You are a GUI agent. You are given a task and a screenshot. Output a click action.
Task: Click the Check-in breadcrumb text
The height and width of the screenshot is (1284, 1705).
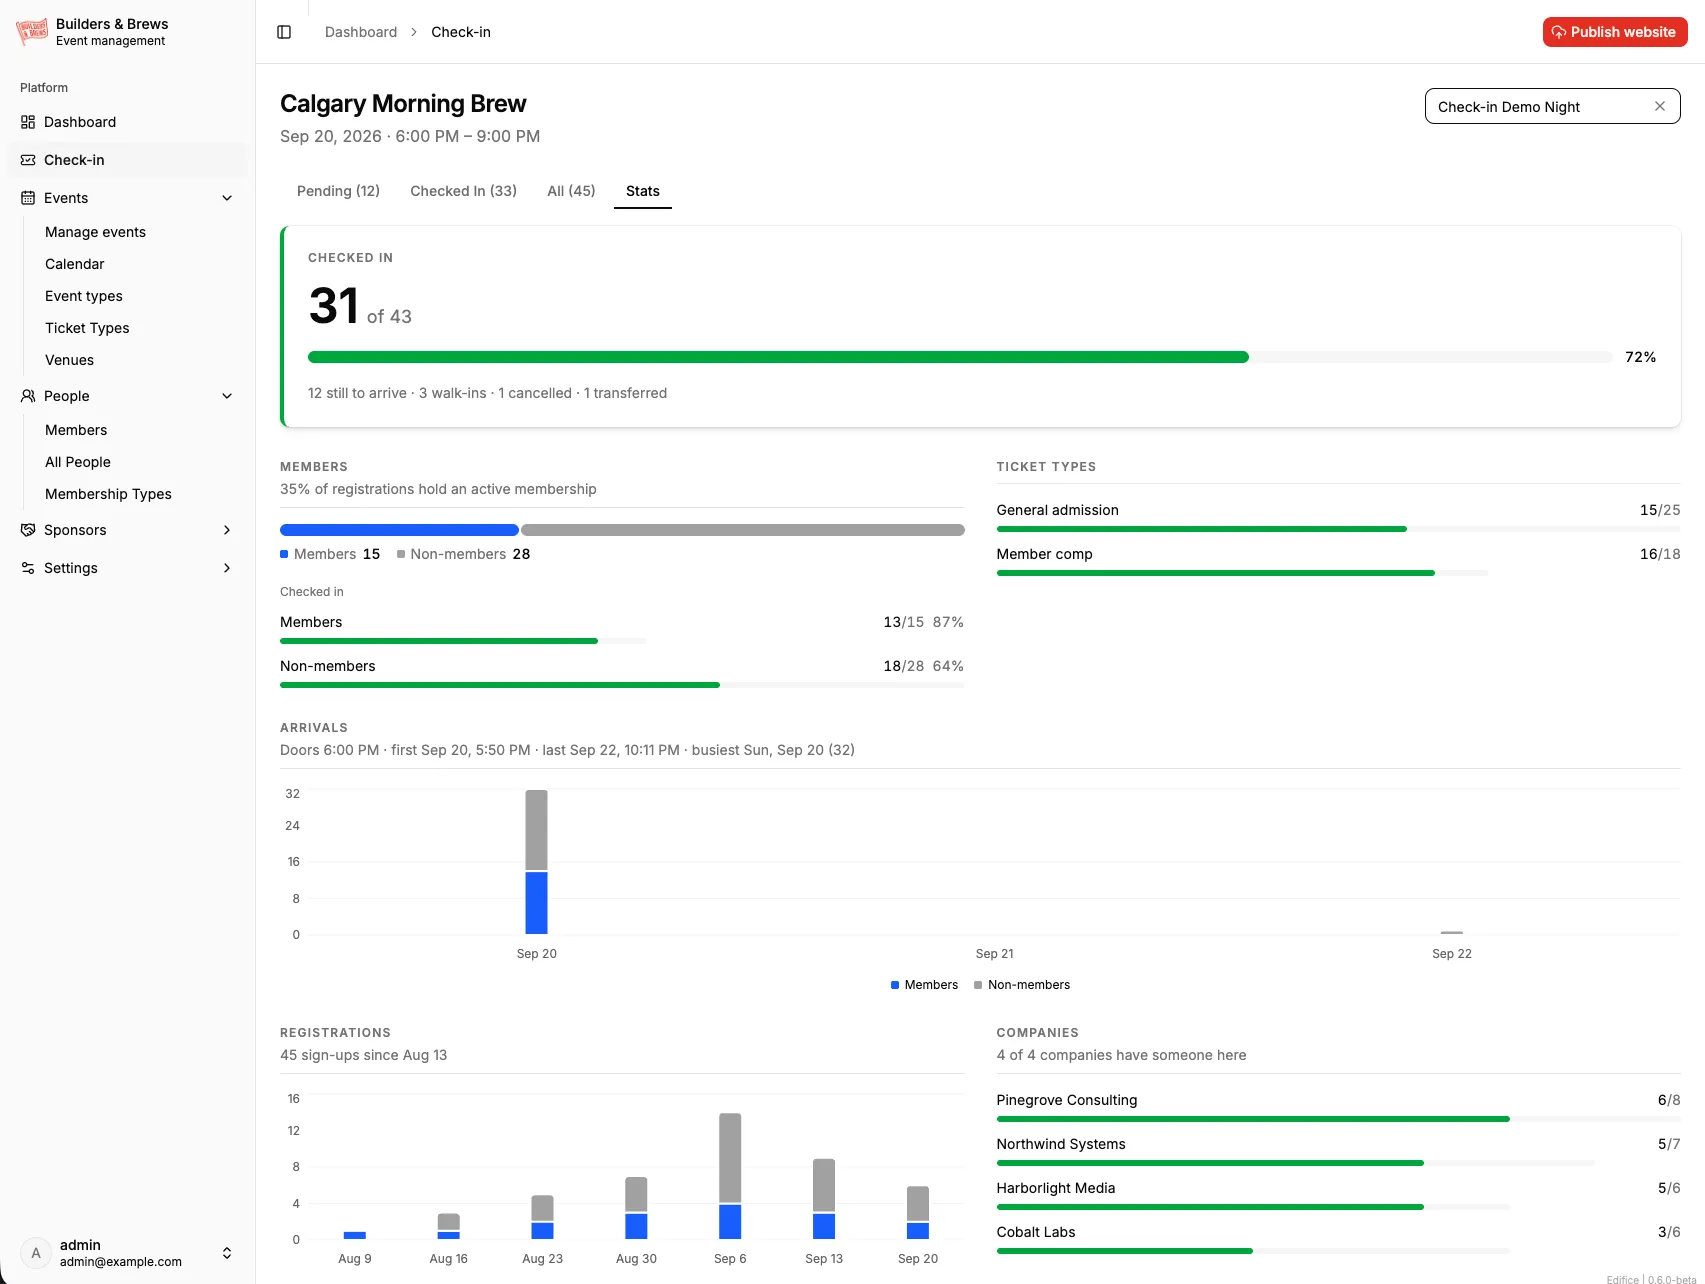click(x=461, y=32)
